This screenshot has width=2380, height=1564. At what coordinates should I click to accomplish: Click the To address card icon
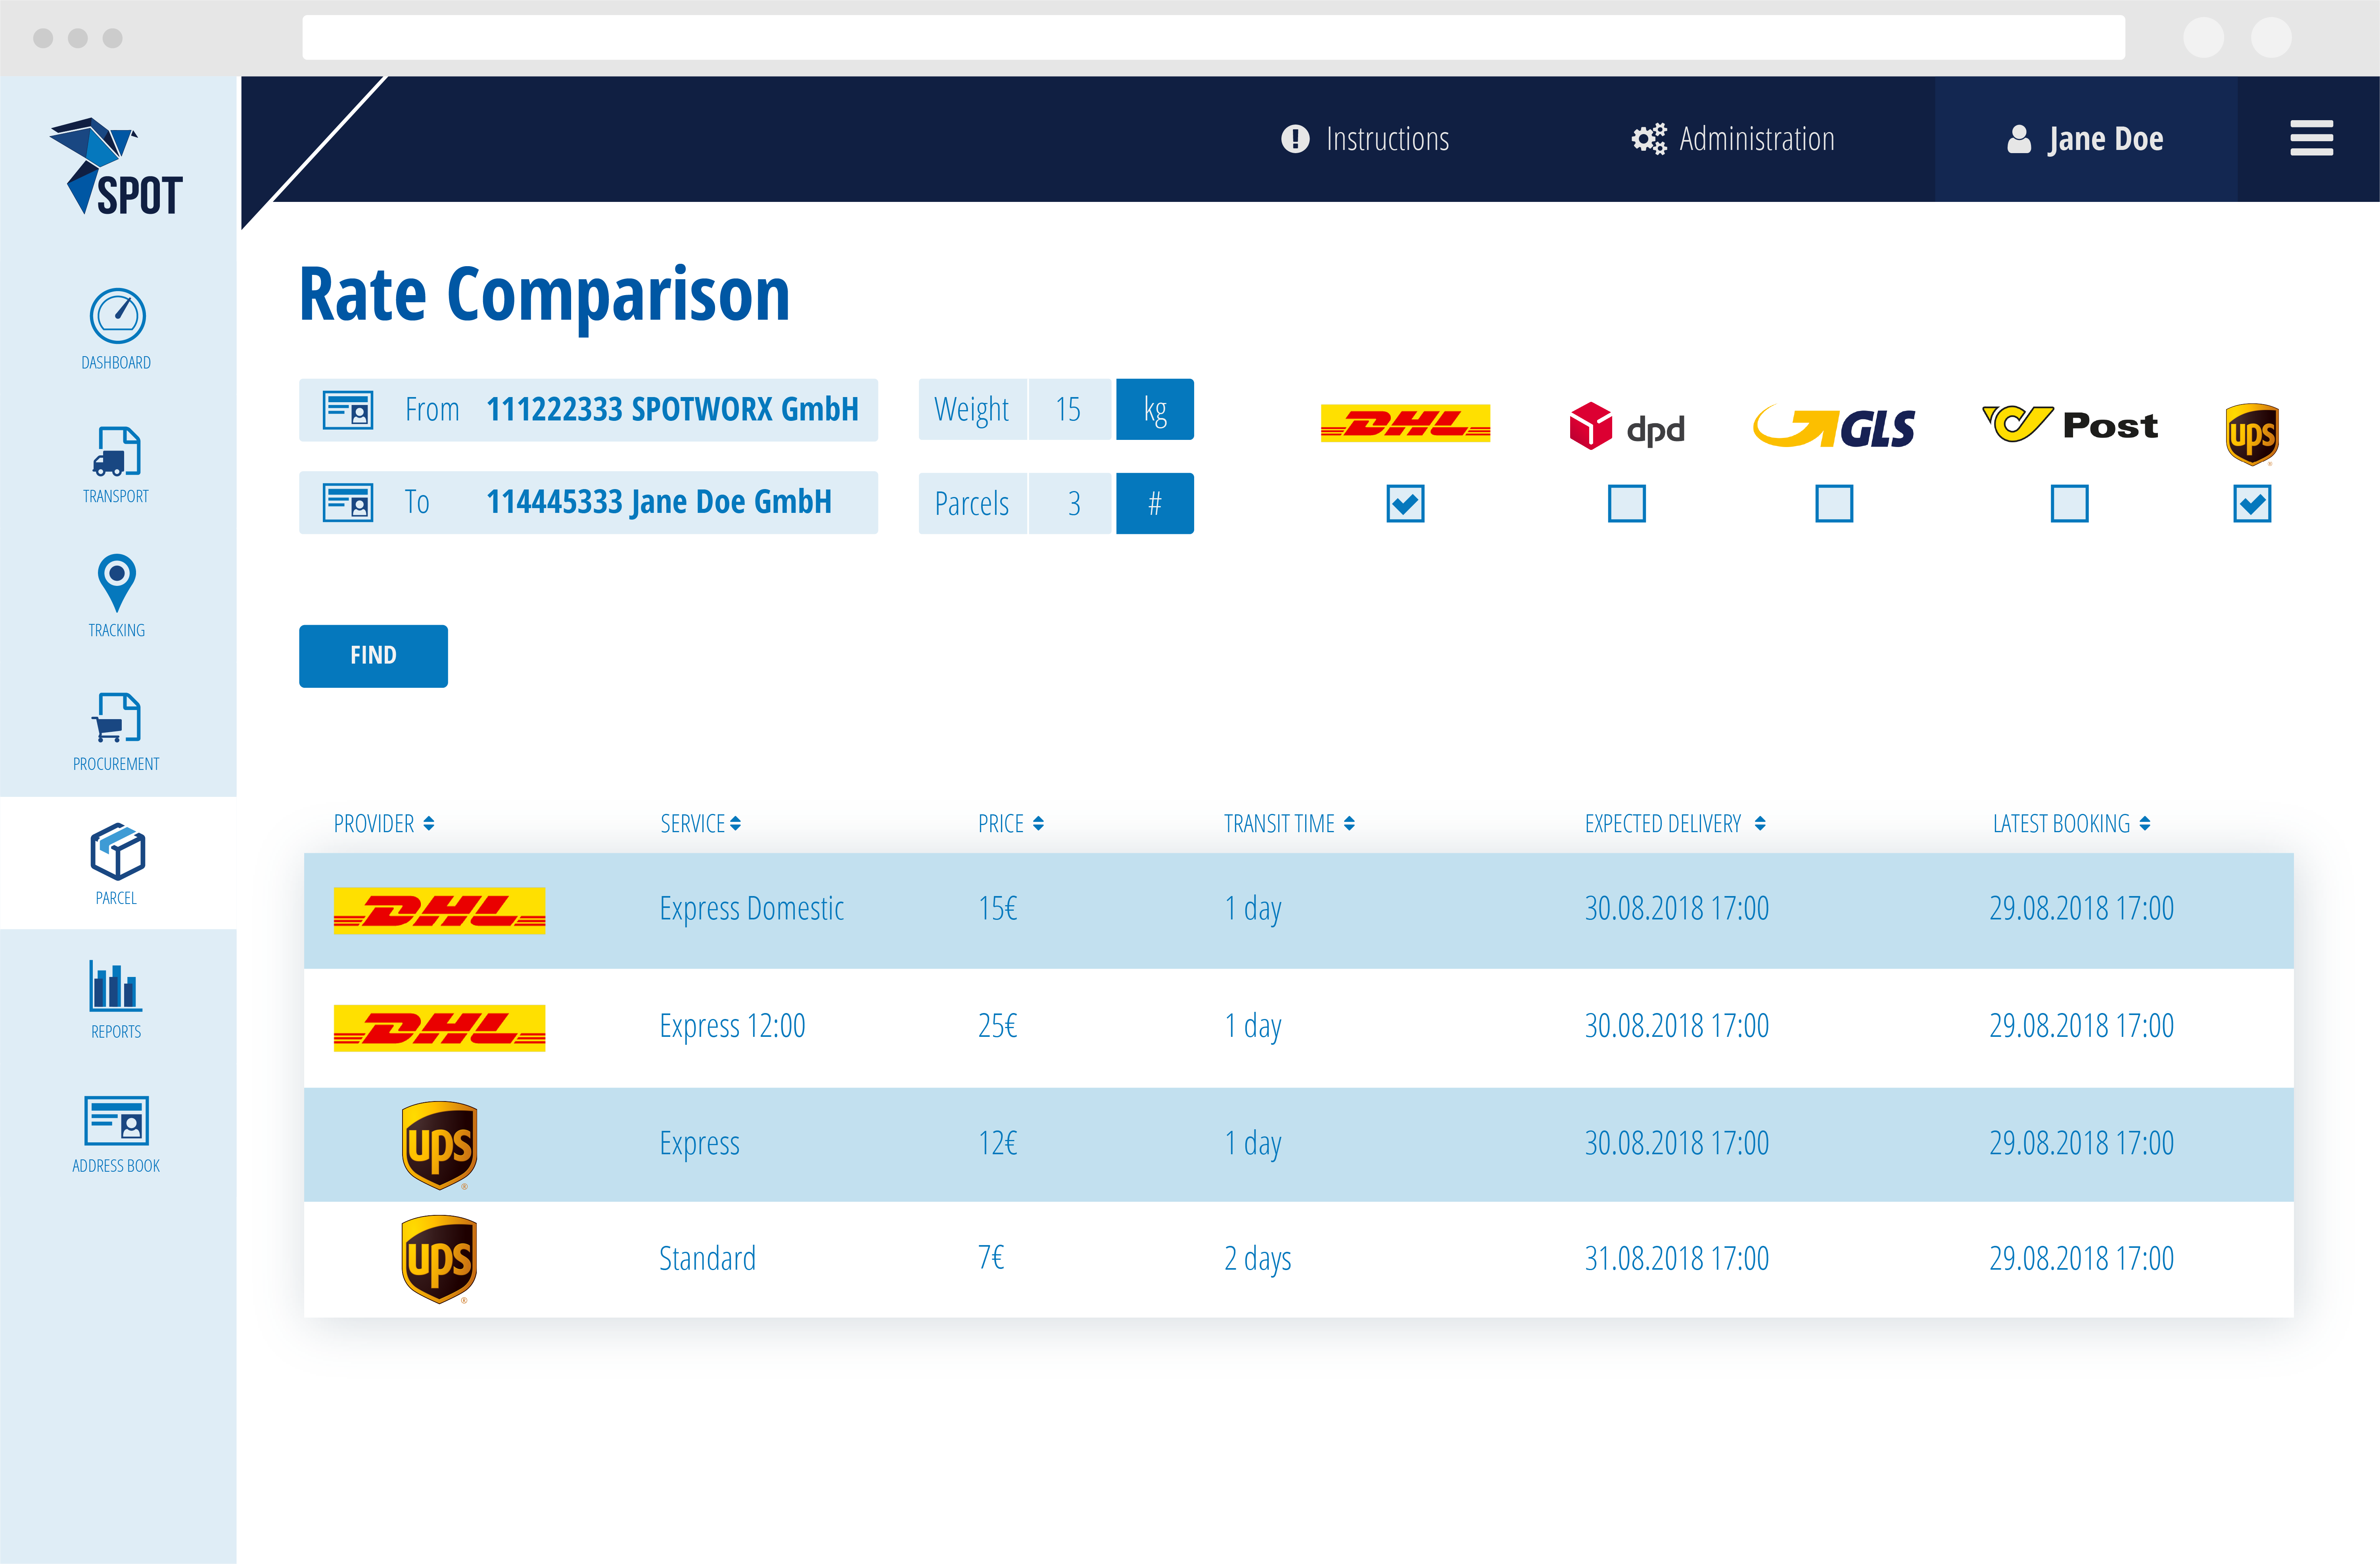pyautogui.click(x=348, y=502)
